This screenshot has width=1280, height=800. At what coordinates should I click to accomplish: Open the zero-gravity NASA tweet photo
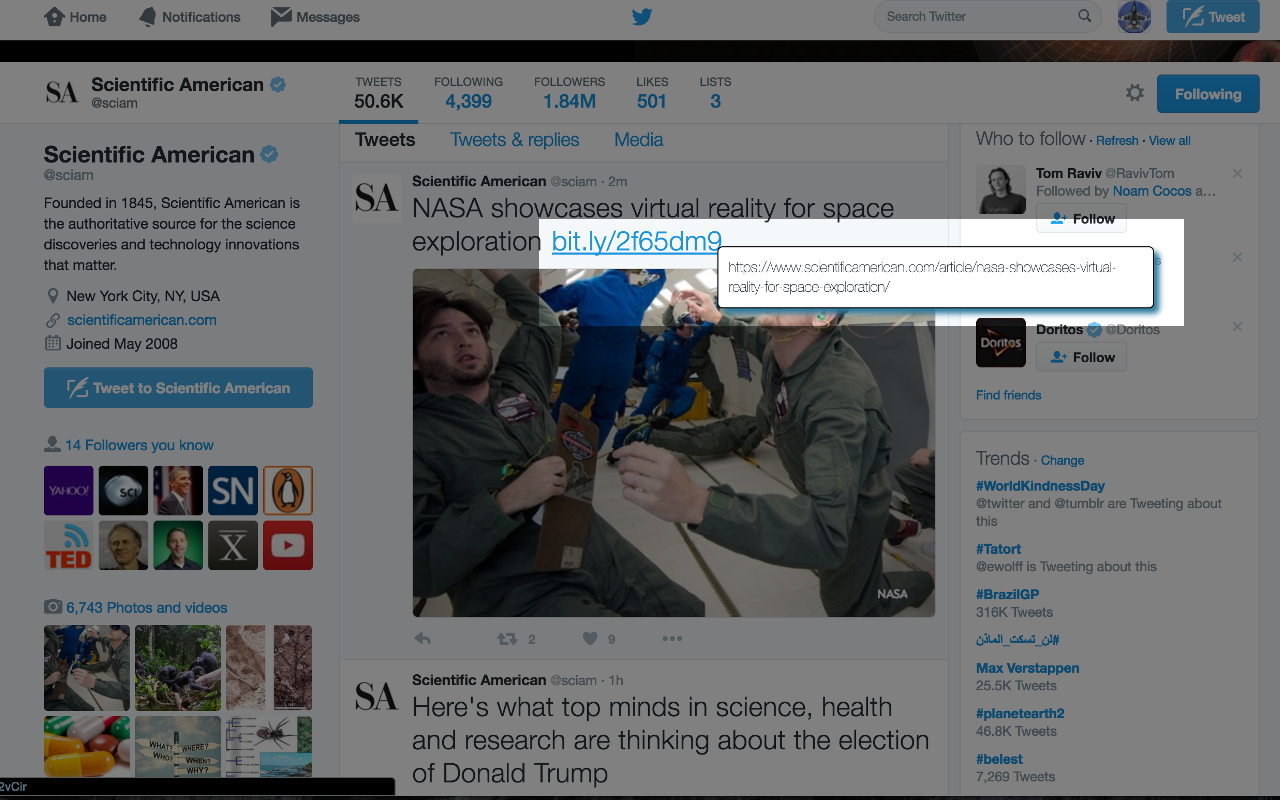click(x=674, y=442)
